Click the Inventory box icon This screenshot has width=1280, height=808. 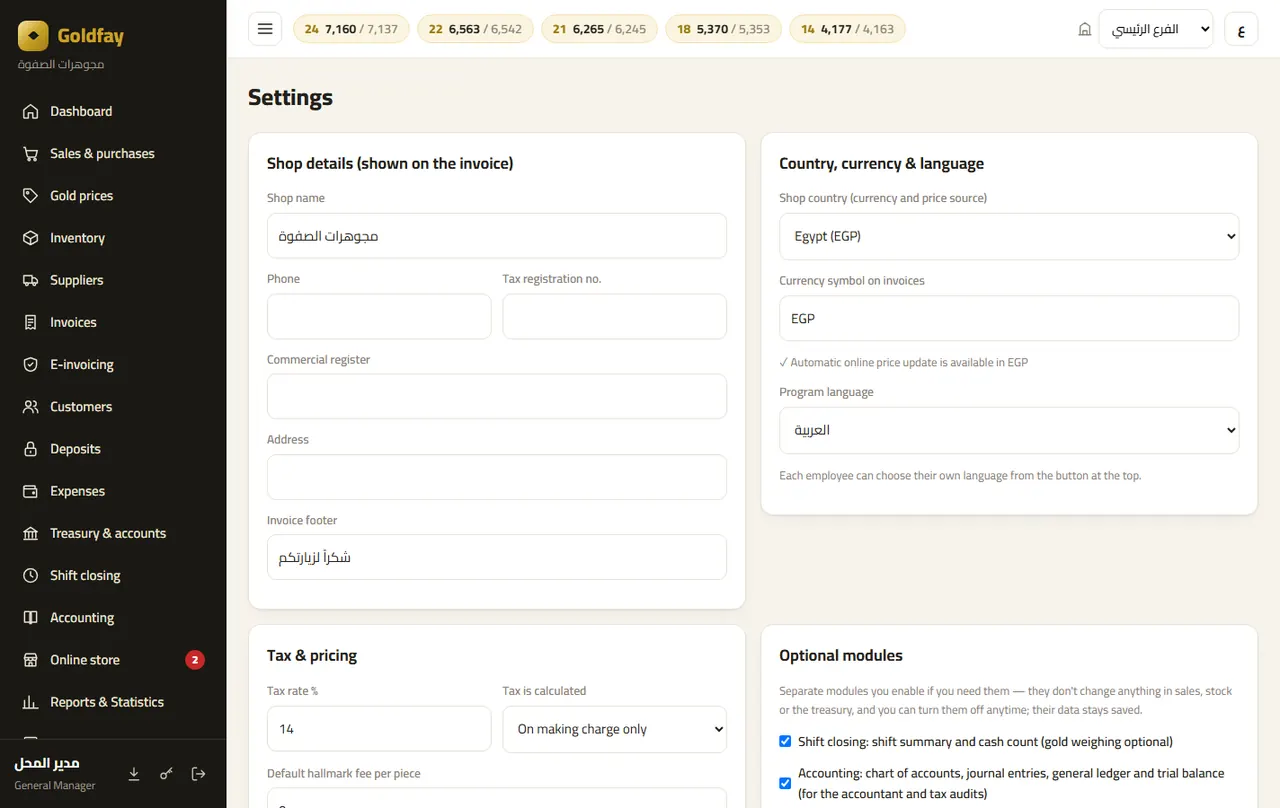(x=31, y=238)
